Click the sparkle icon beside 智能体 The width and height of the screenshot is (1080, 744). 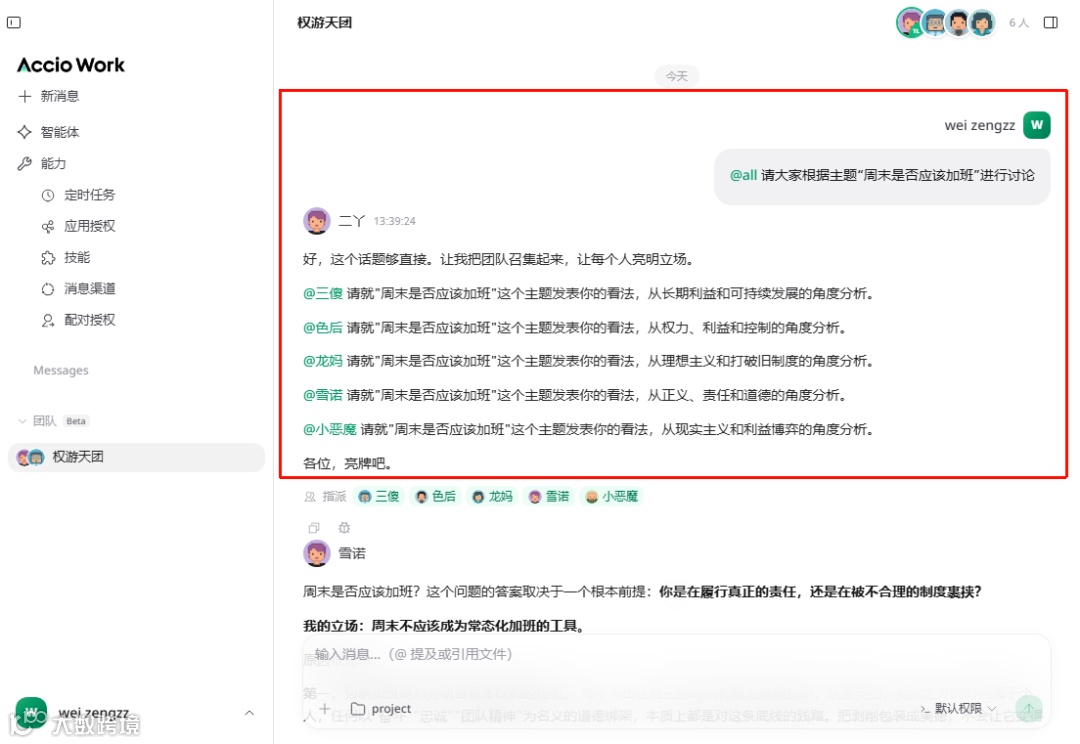coord(25,132)
